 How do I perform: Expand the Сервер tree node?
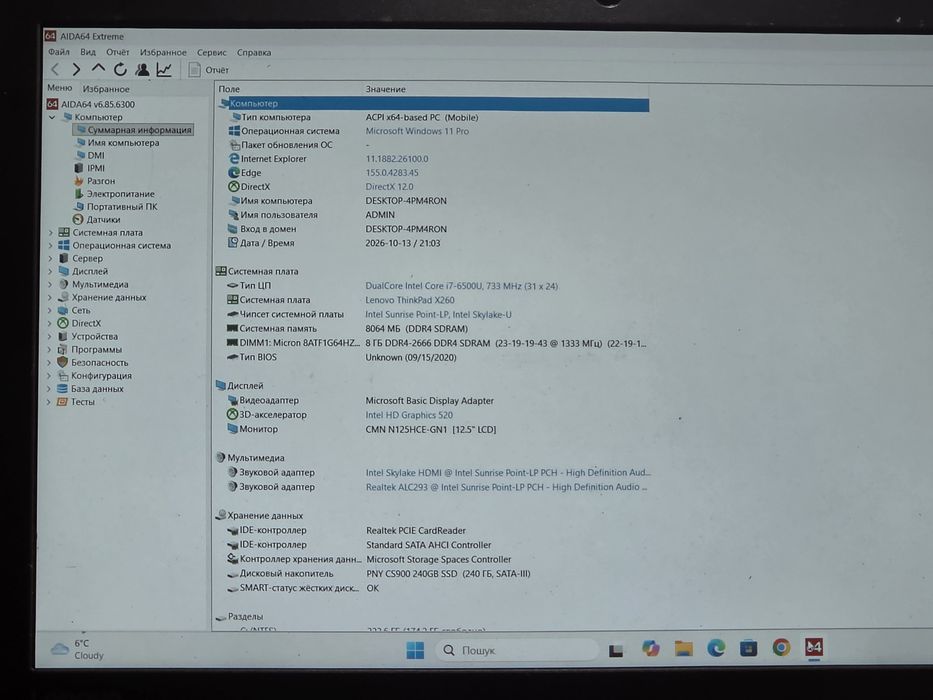coord(51,258)
